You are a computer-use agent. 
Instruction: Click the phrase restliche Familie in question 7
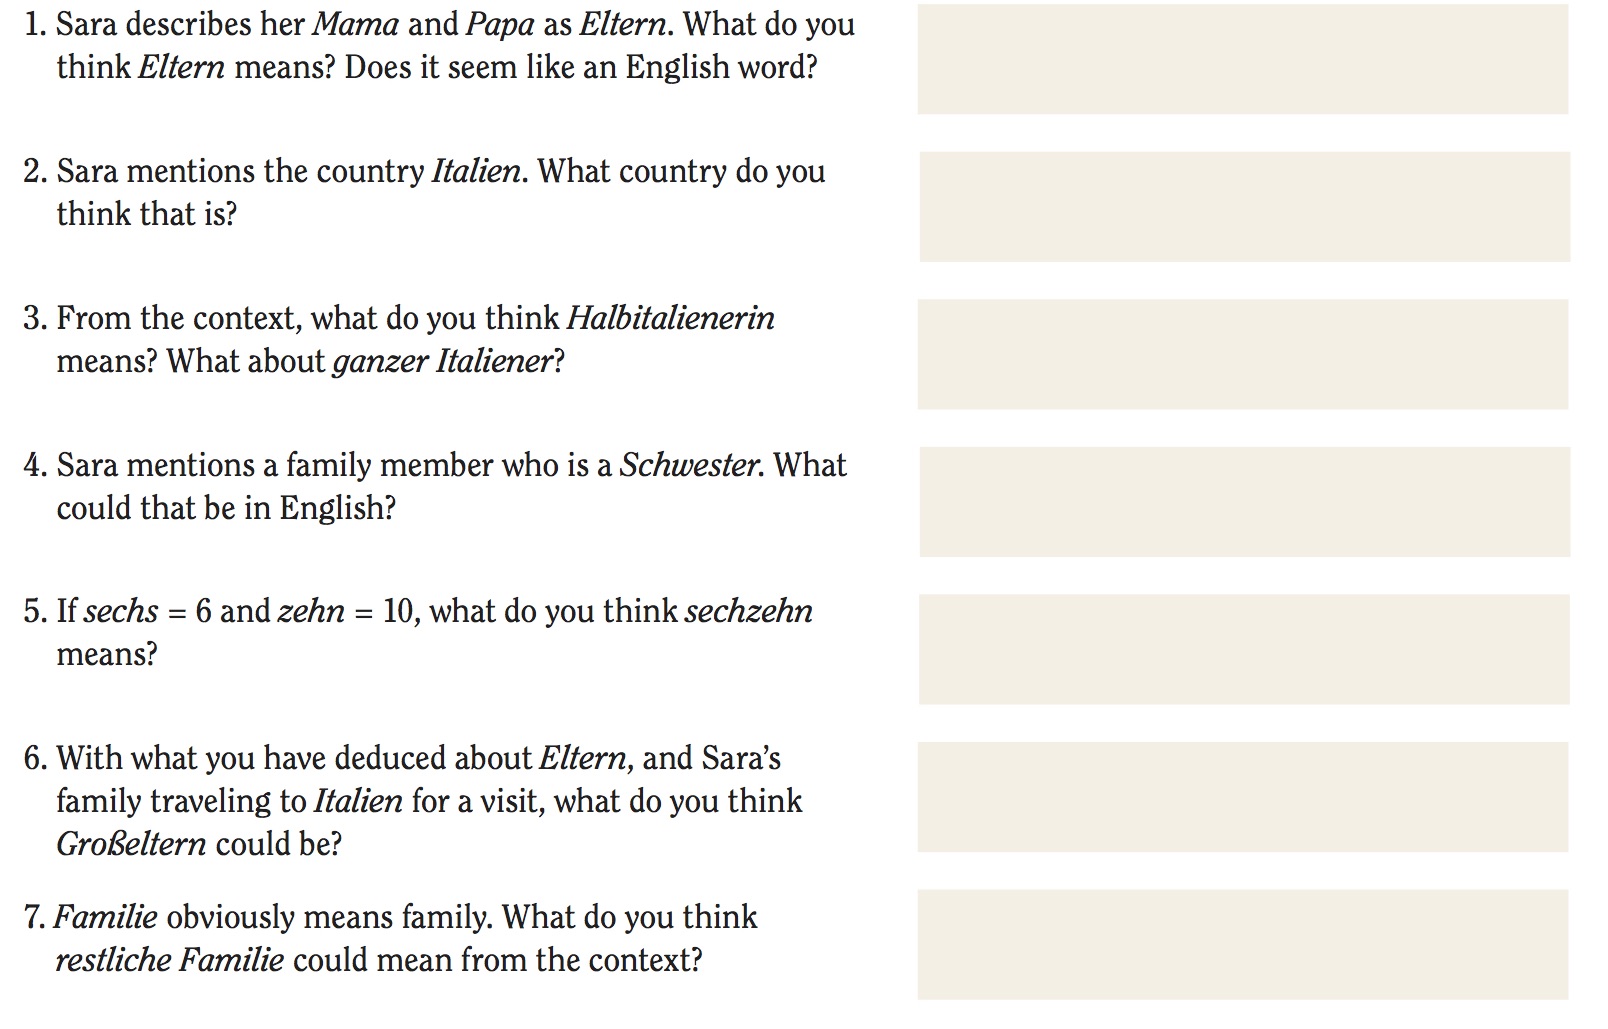tap(170, 961)
